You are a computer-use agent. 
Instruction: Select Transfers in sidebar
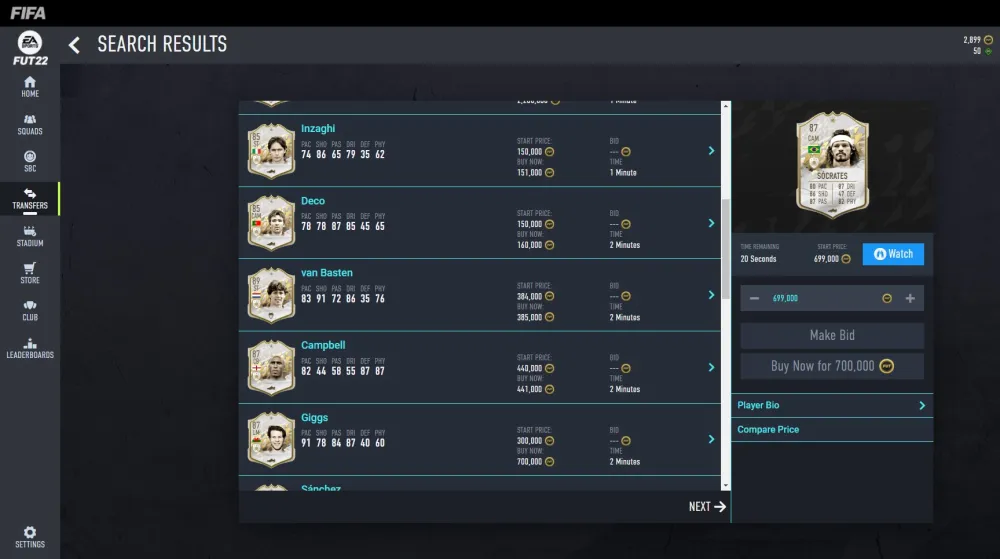pyautogui.click(x=30, y=199)
